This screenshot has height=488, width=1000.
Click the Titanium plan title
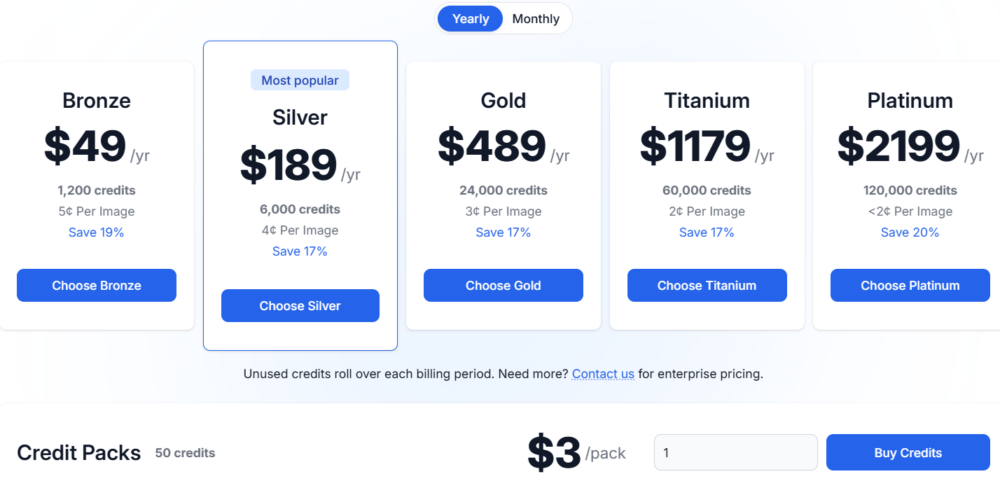click(707, 101)
